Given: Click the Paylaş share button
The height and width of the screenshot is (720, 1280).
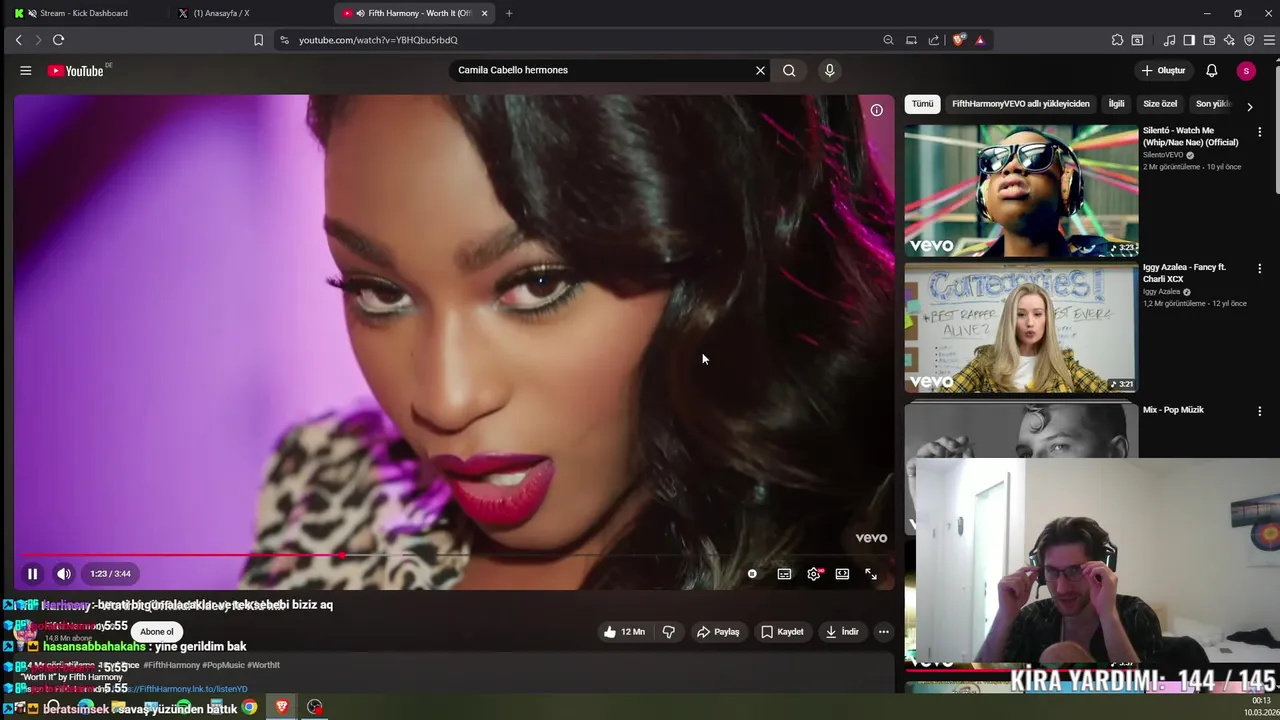Looking at the screenshot, I should [x=718, y=632].
